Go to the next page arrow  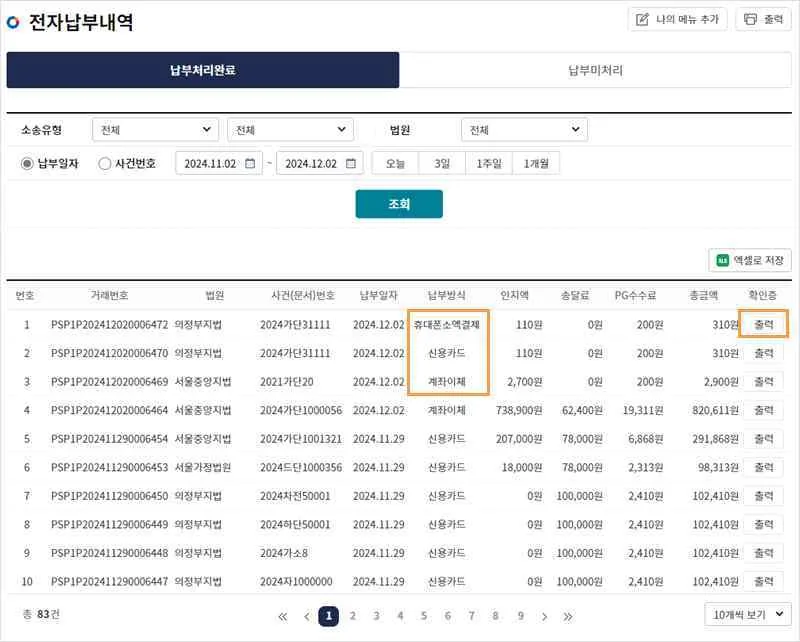544,616
